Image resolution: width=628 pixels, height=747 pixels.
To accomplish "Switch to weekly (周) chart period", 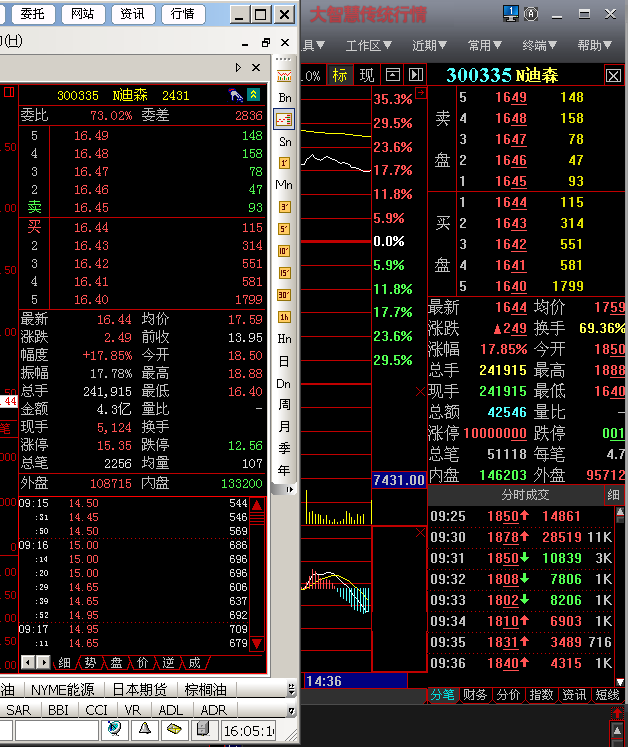I will pos(284,405).
